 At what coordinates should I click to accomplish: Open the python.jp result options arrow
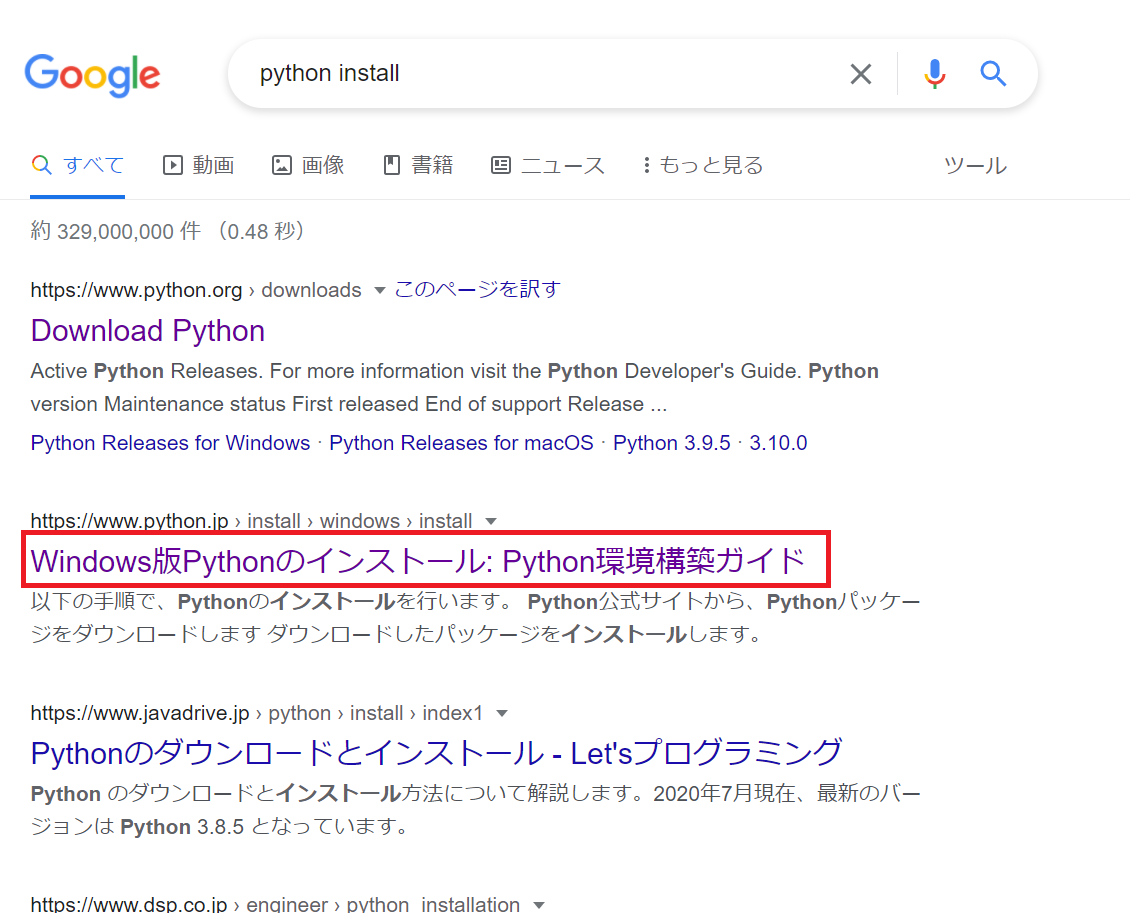click(x=491, y=521)
